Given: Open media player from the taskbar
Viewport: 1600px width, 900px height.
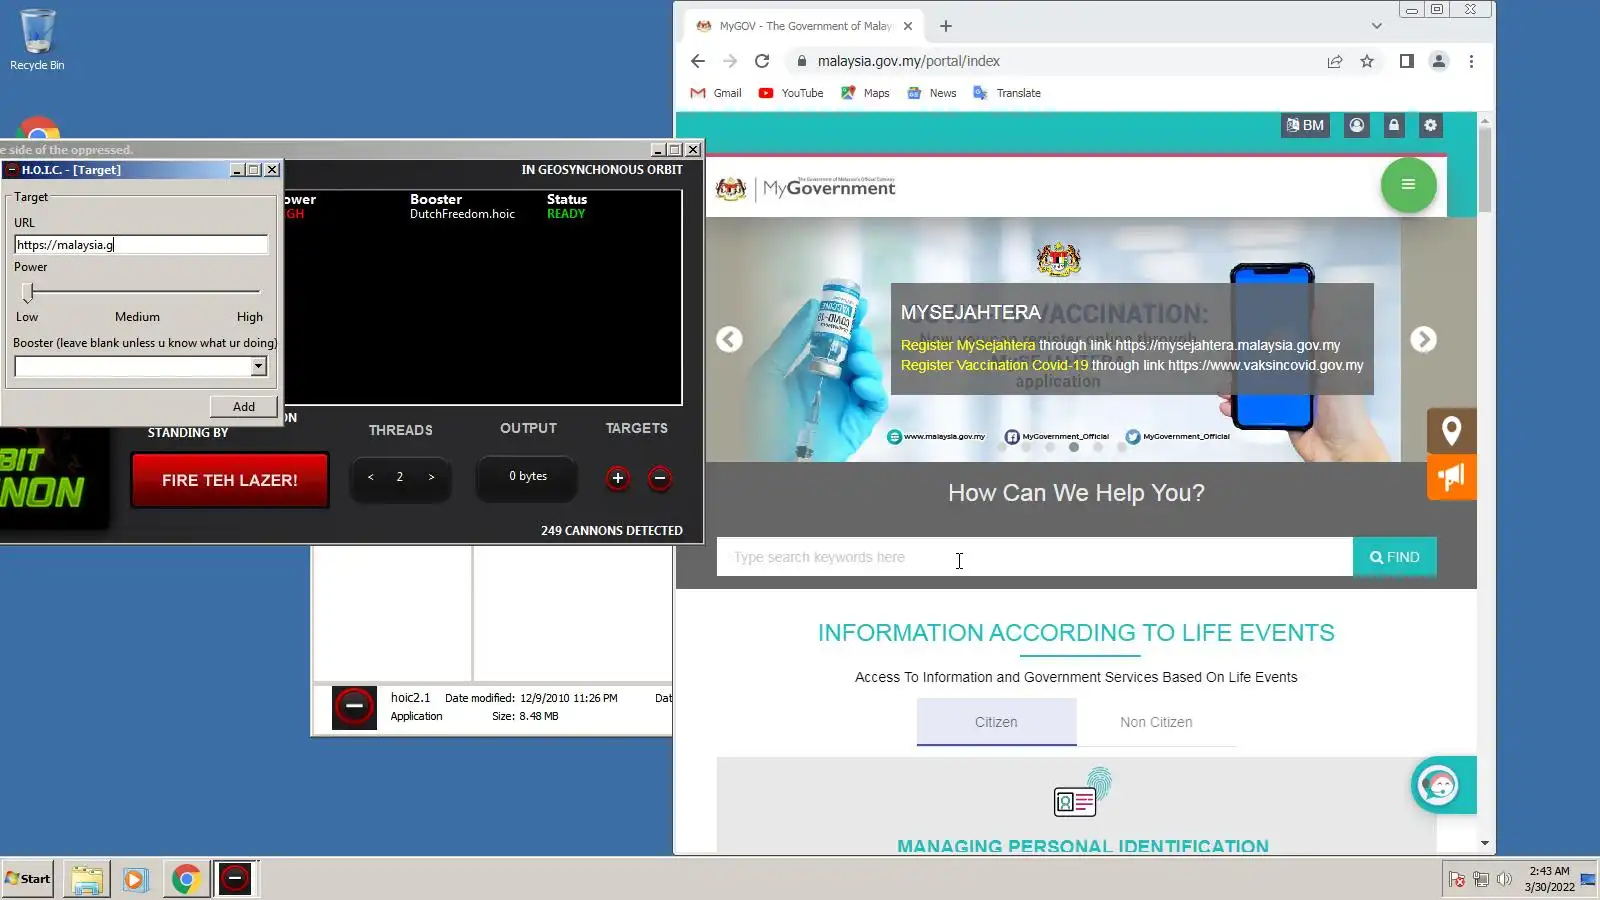Looking at the screenshot, I should [135, 879].
